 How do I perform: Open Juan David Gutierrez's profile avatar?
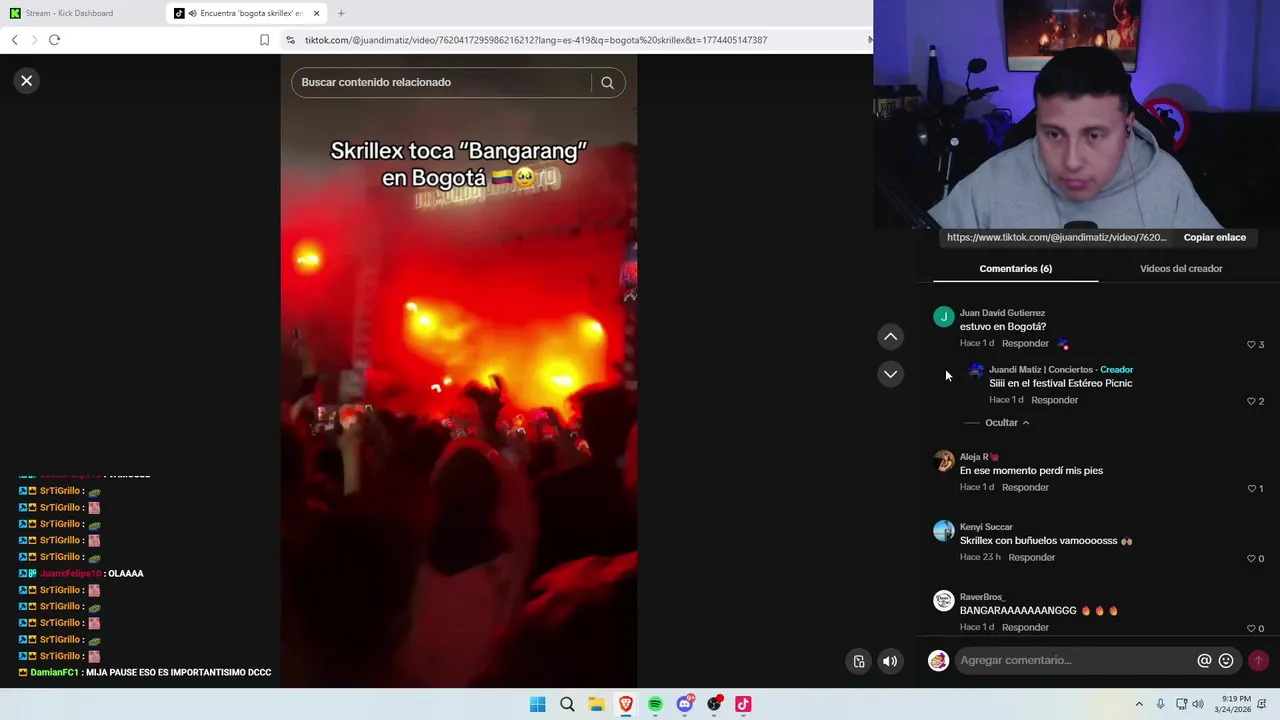coord(943,317)
